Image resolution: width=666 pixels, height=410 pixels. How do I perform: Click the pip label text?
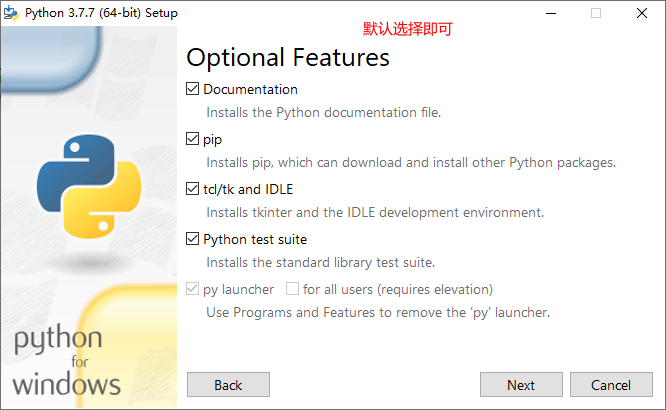[x=212, y=139]
